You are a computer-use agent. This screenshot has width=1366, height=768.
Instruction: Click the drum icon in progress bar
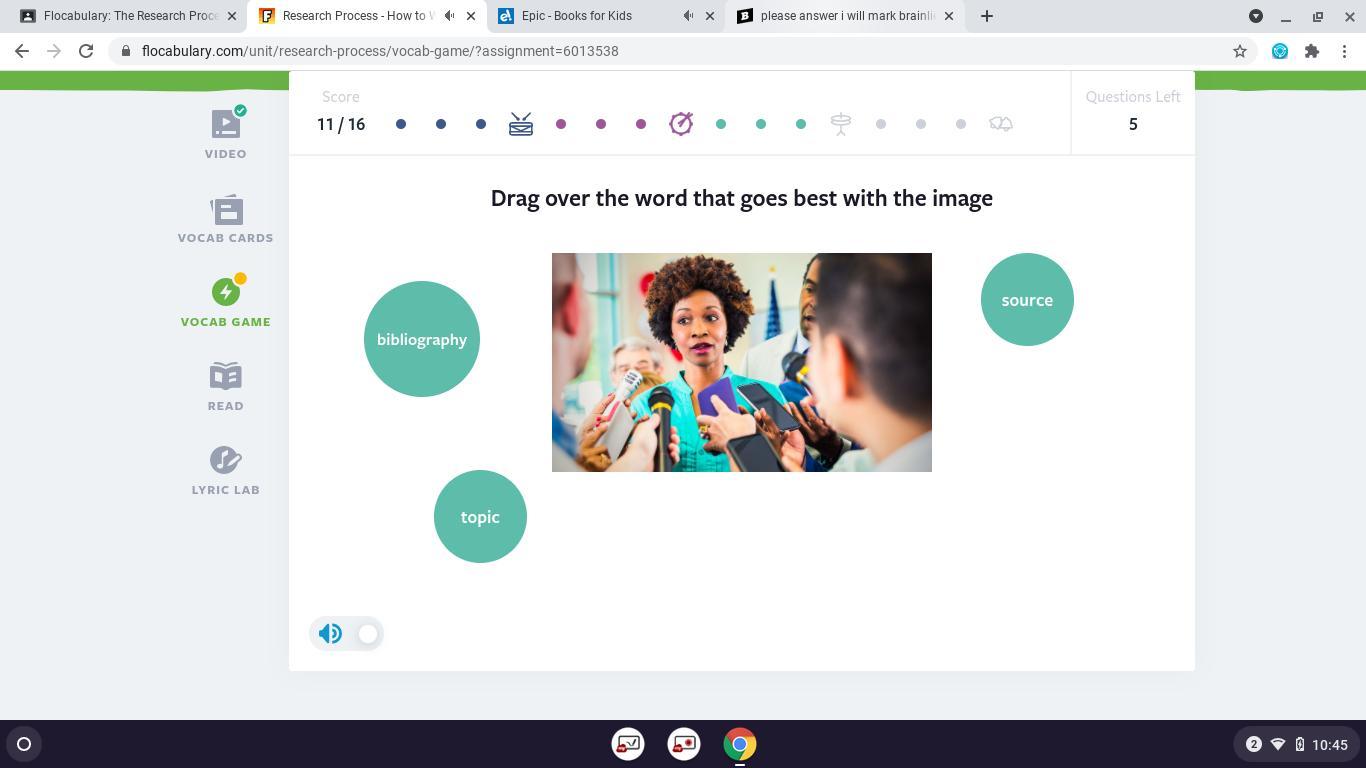521,124
